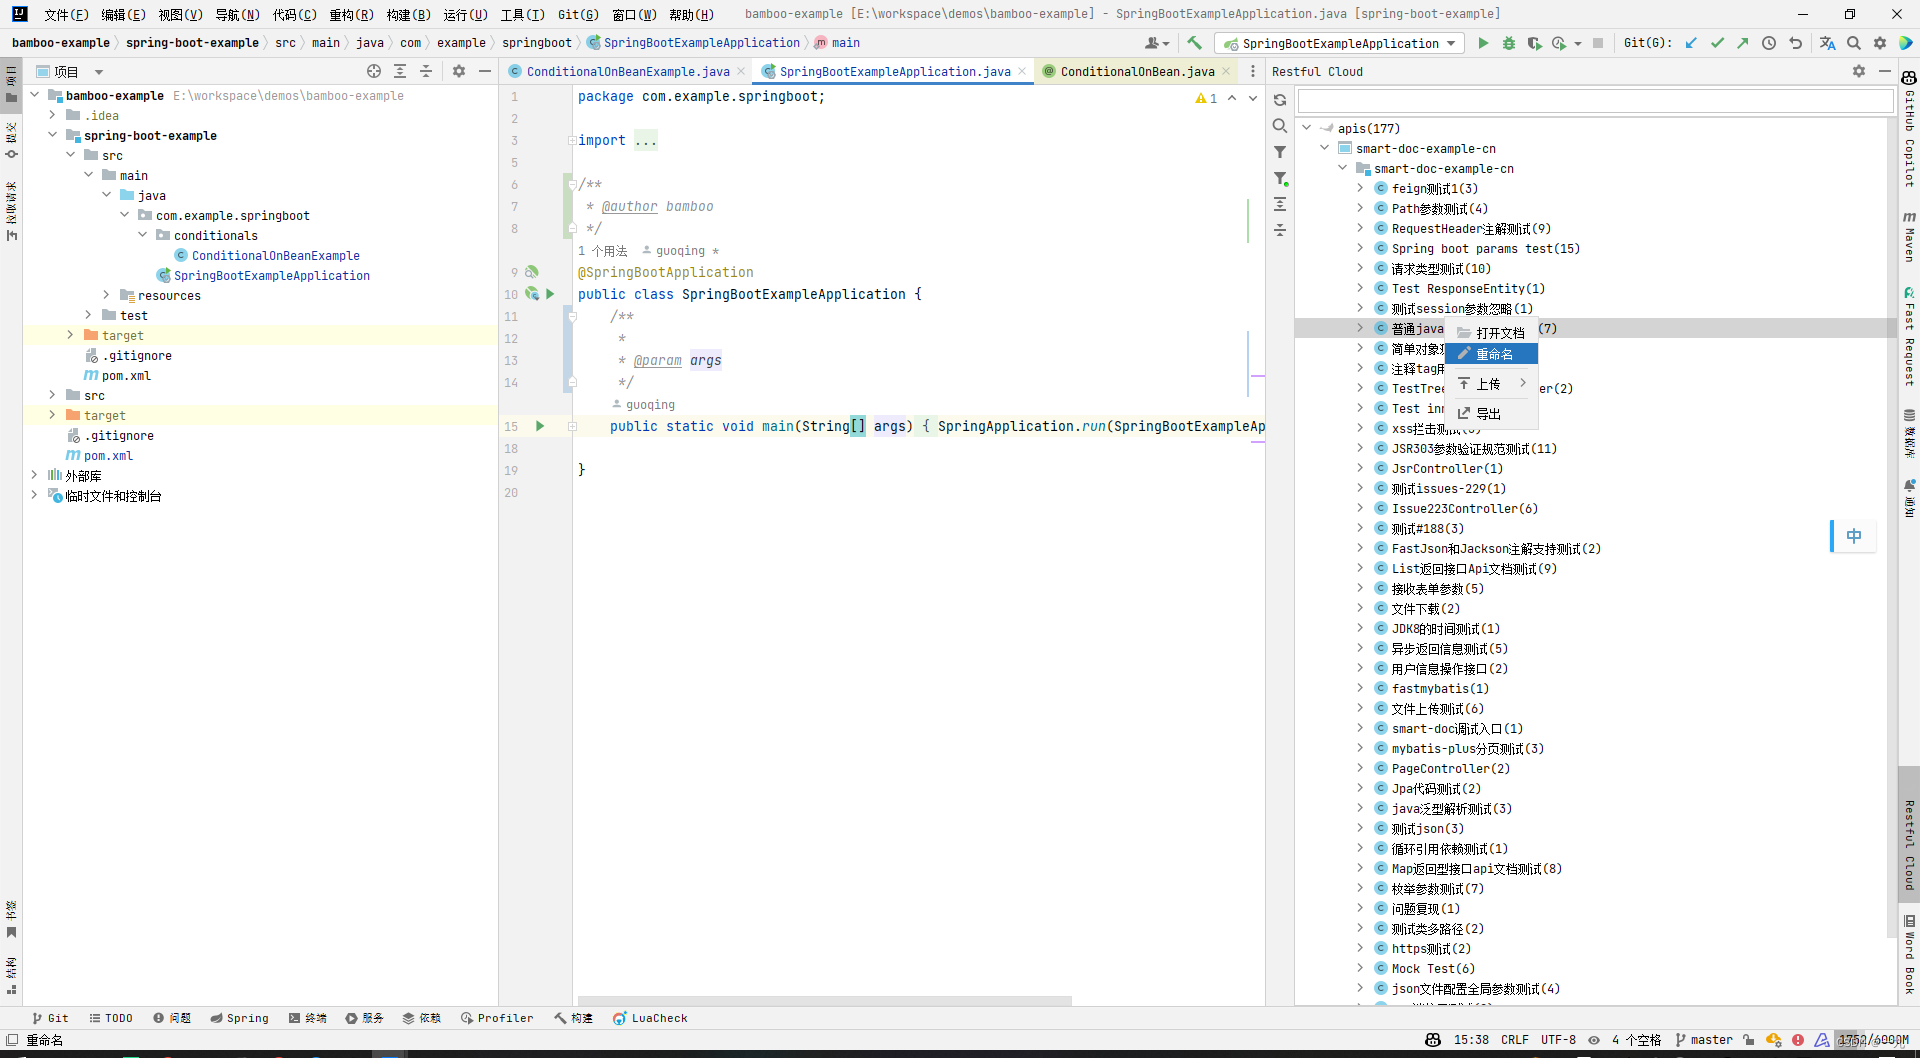This screenshot has height=1058, width=1920.
Task: Choose 打开文档 in context menu
Action: click(x=1491, y=333)
